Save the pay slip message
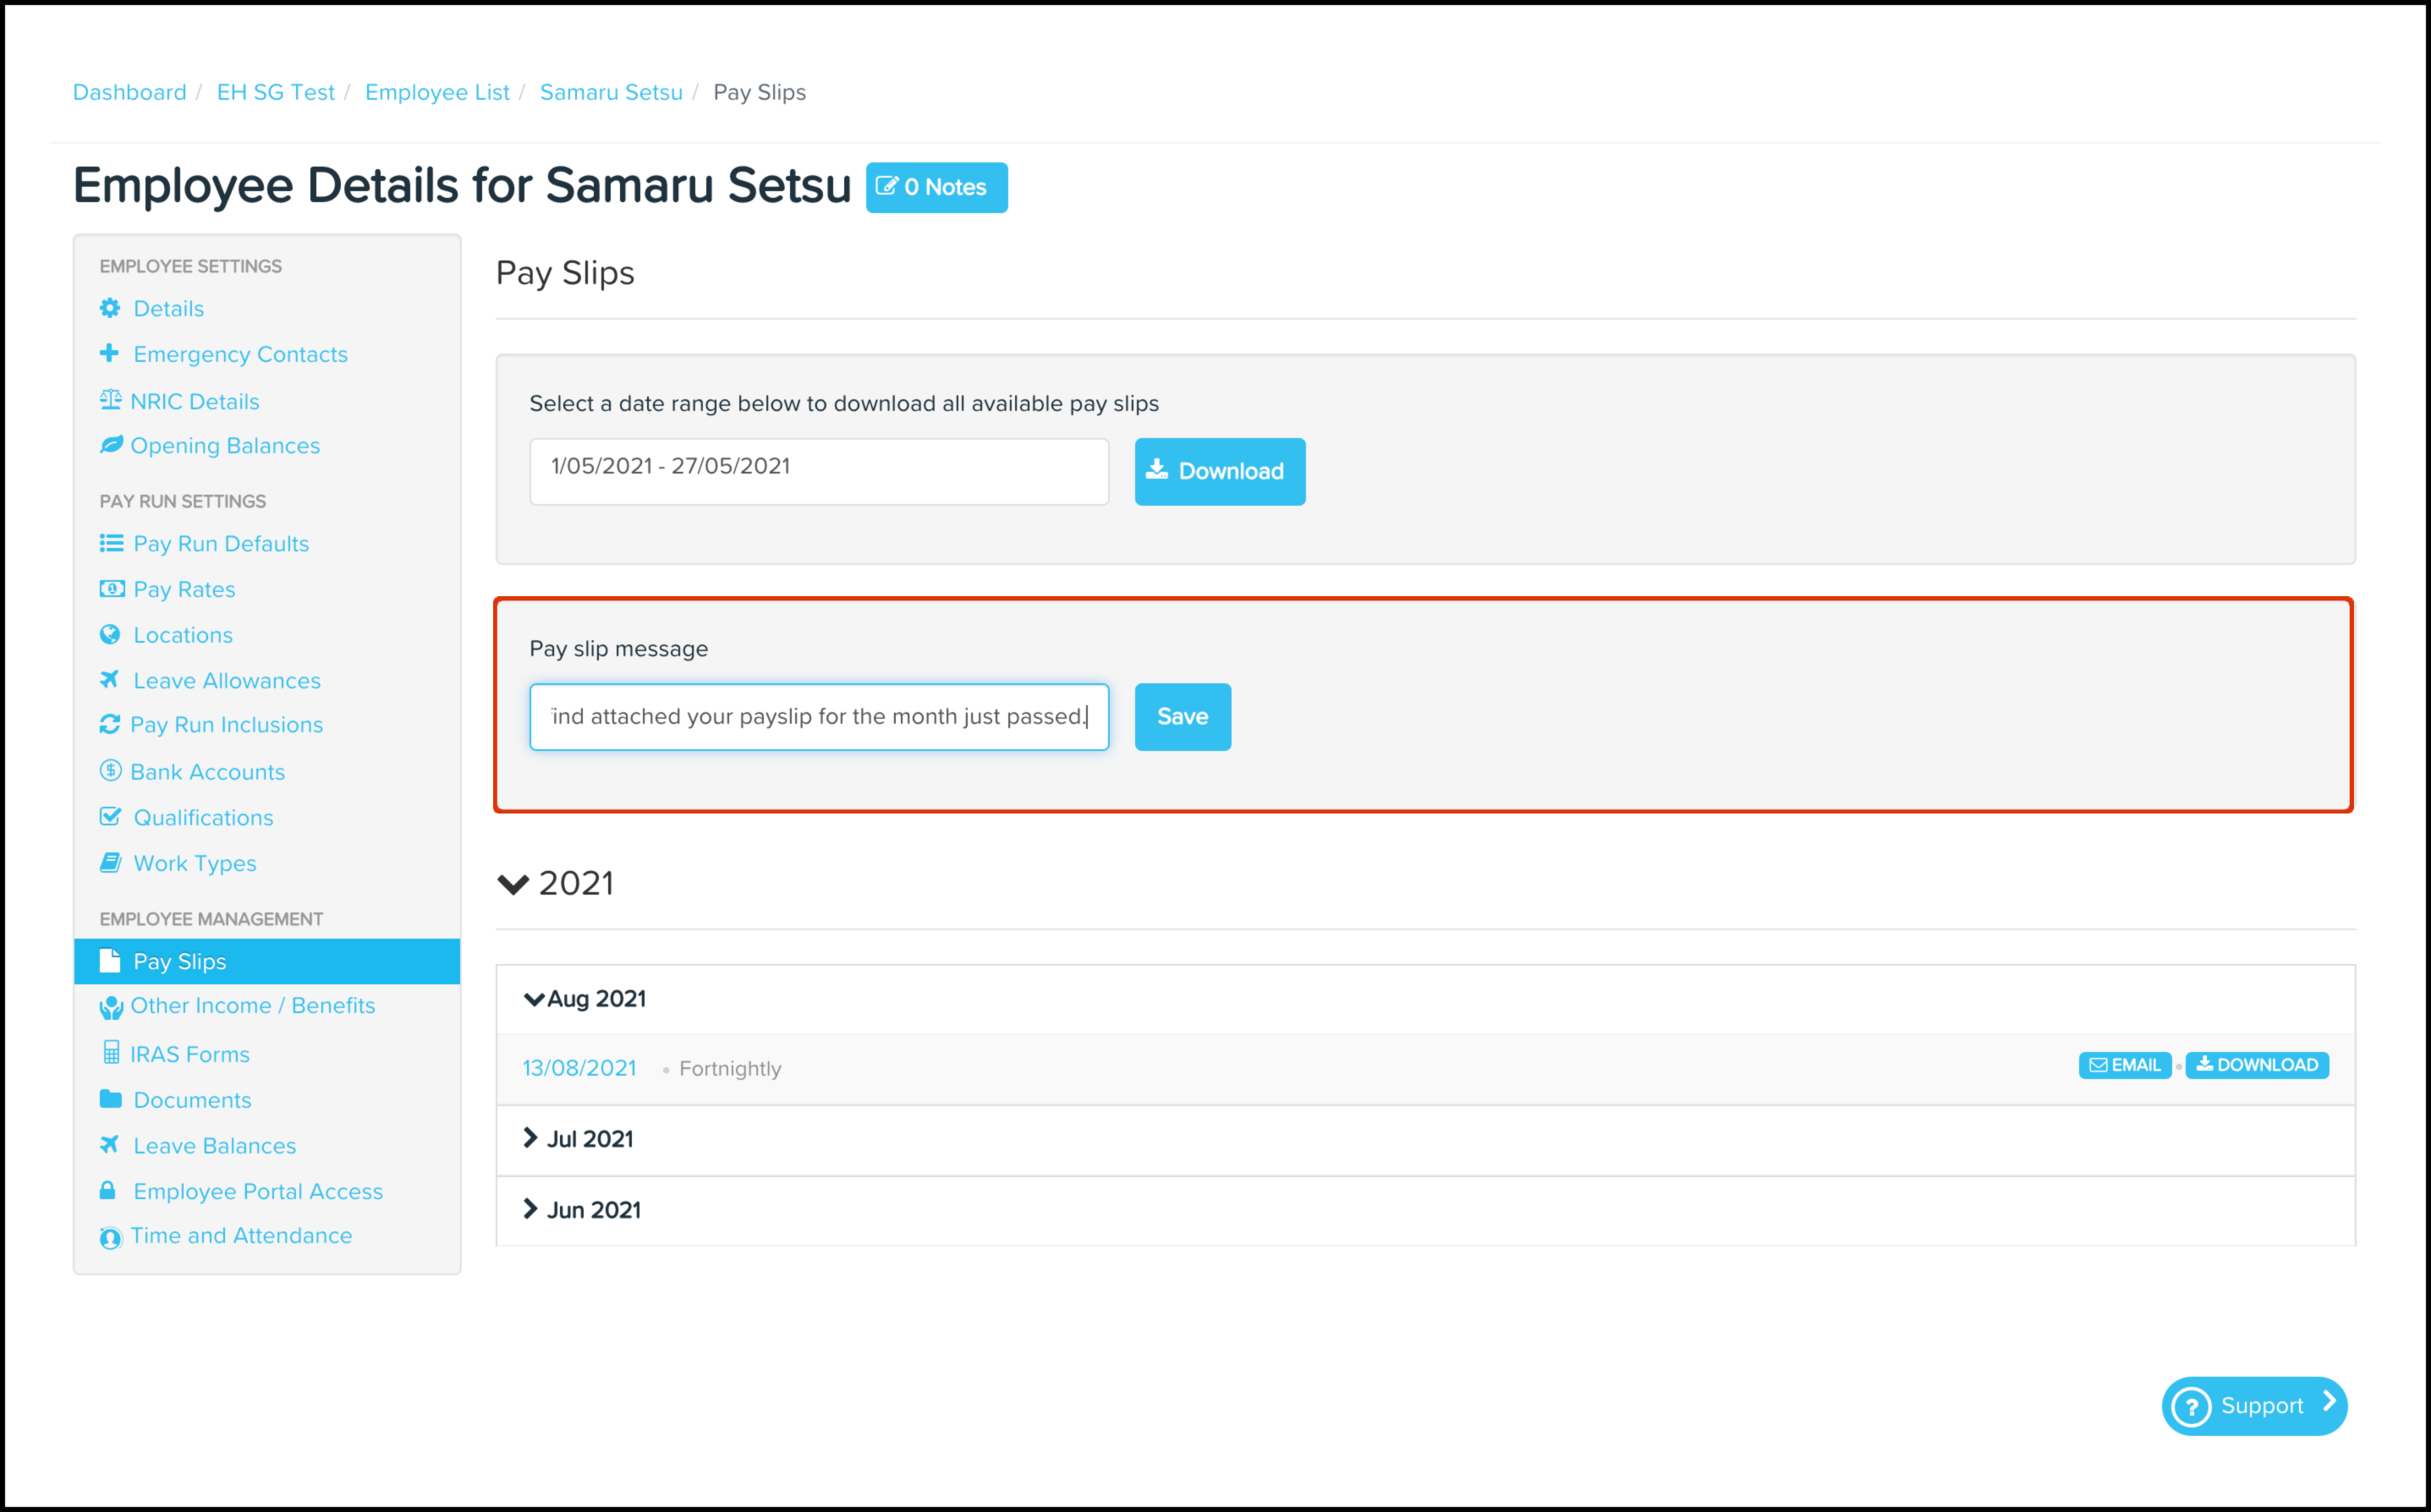Screen dimensions: 2431x1512 coord(1182,716)
